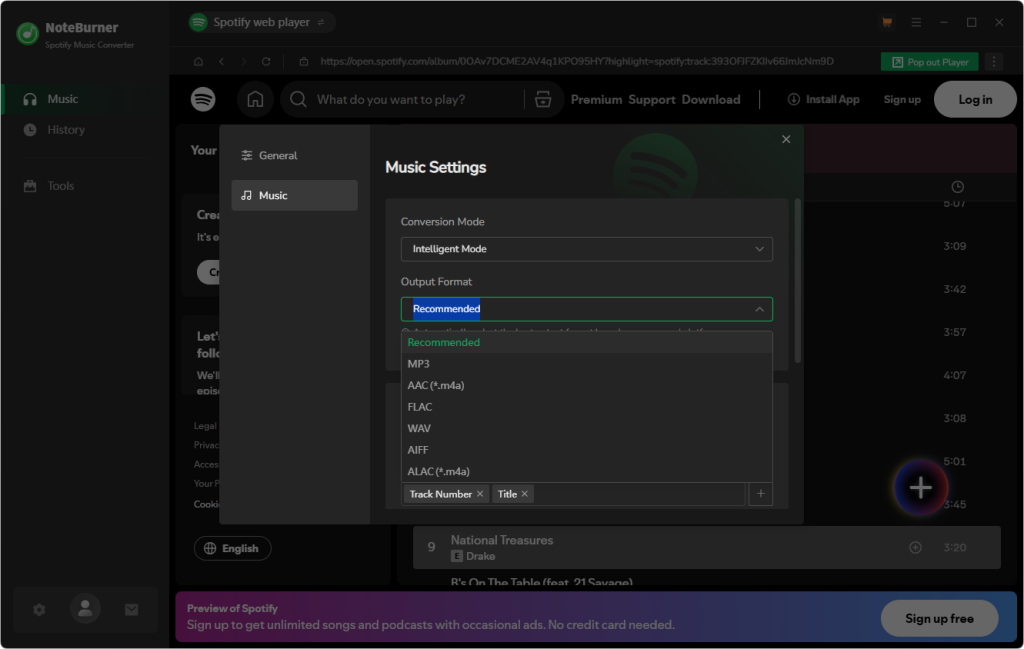Click the NoteBurner logo icon

(27, 33)
